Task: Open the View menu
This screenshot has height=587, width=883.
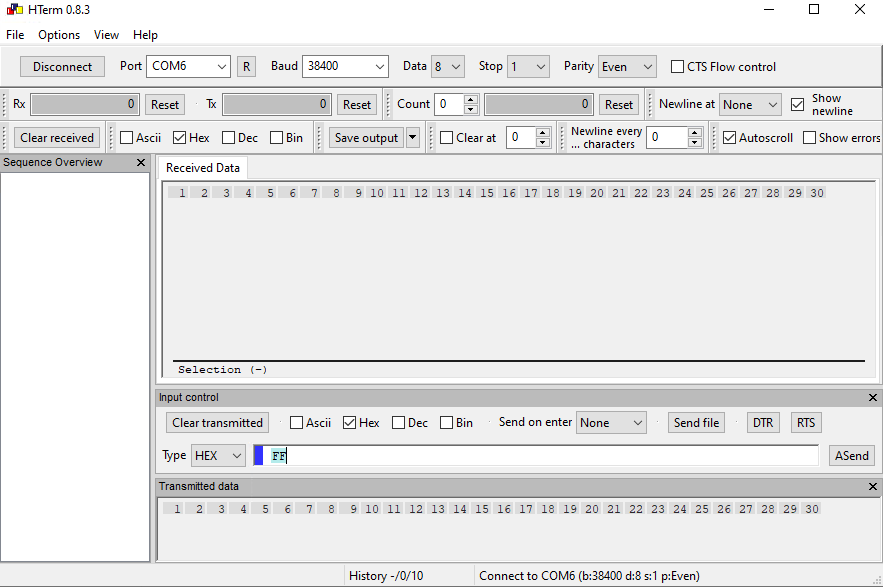Action: (106, 35)
